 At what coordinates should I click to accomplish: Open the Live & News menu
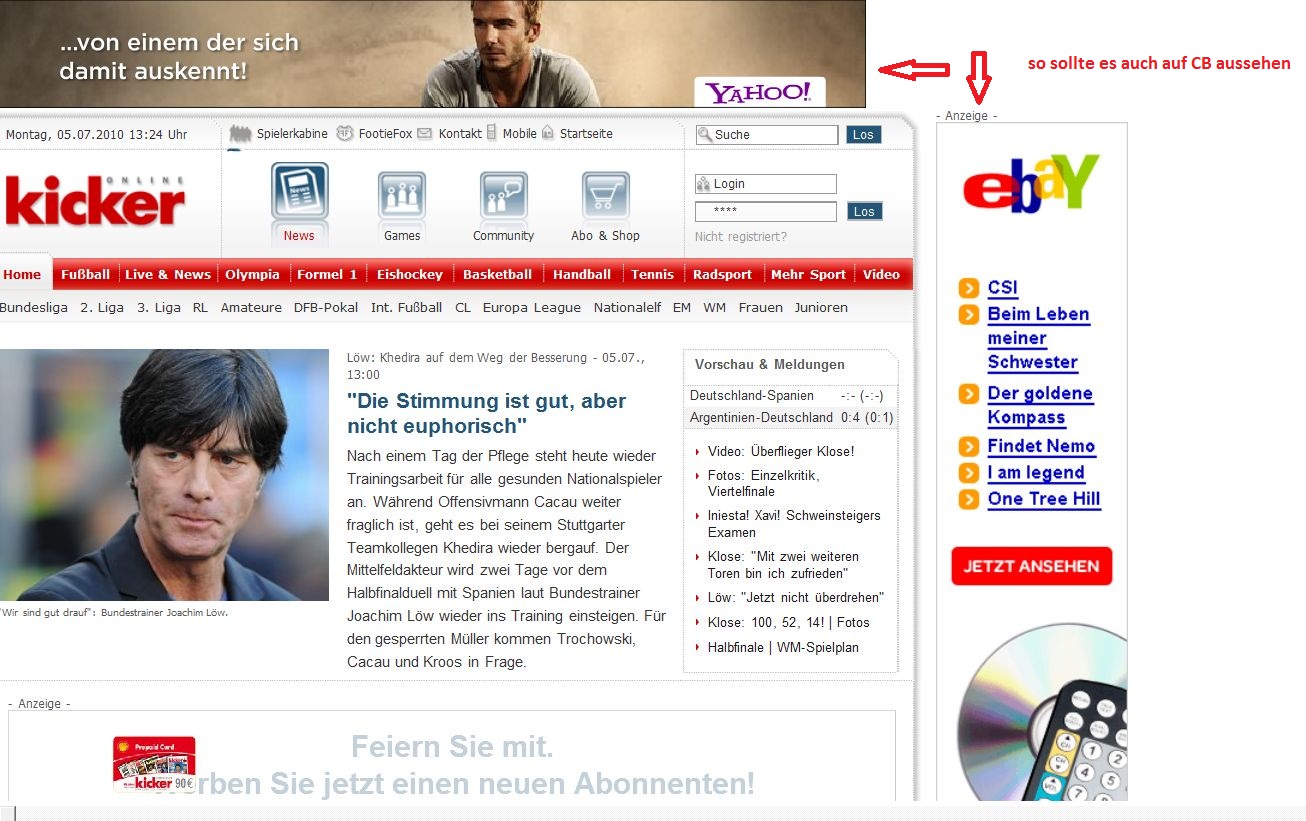pos(168,274)
